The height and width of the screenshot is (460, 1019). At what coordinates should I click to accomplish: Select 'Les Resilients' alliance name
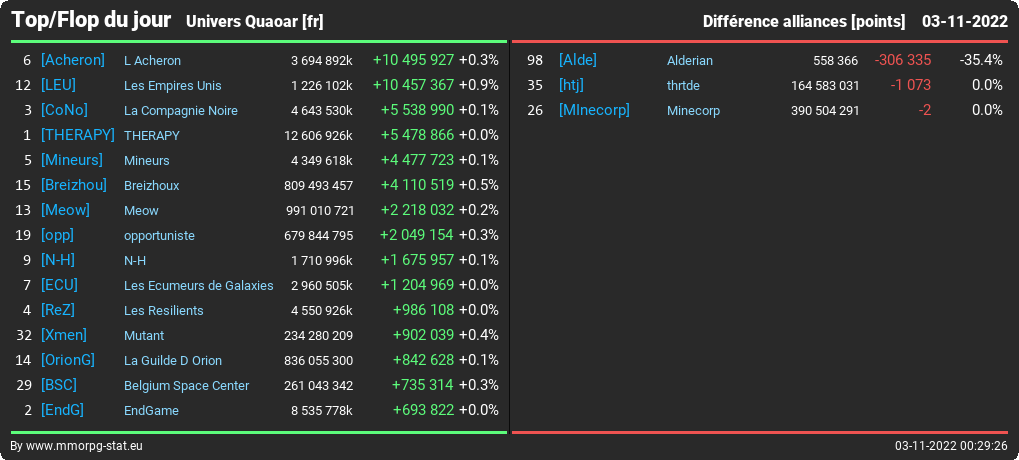[164, 311]
